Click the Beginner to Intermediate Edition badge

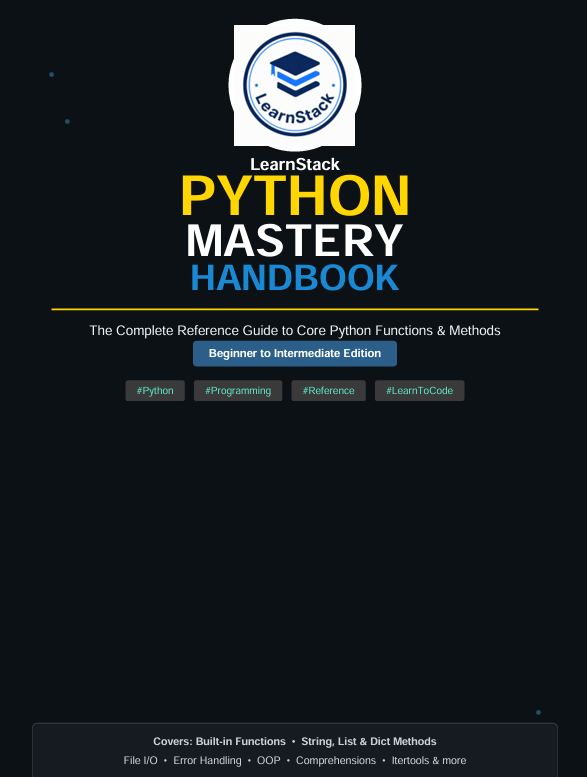[295, 353]
